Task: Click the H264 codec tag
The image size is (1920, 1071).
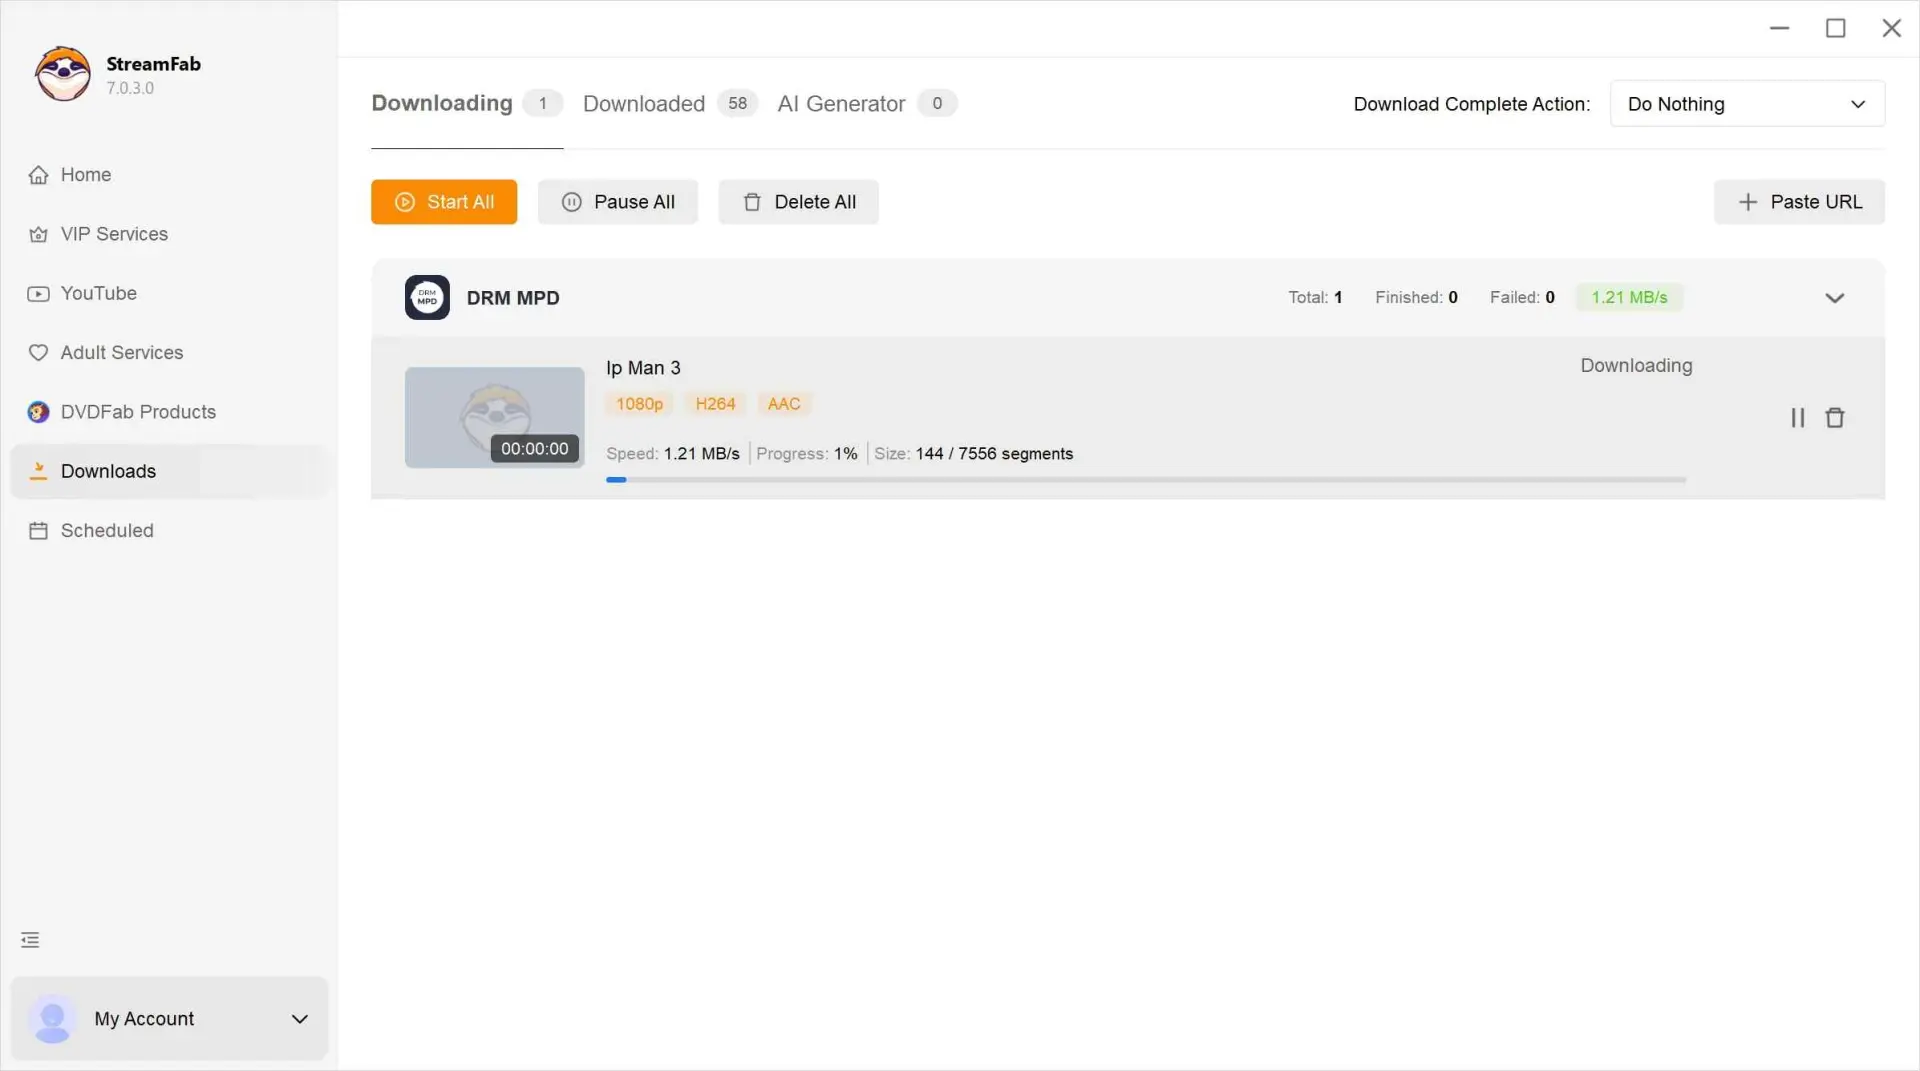Action: click(x=715, y=404)
